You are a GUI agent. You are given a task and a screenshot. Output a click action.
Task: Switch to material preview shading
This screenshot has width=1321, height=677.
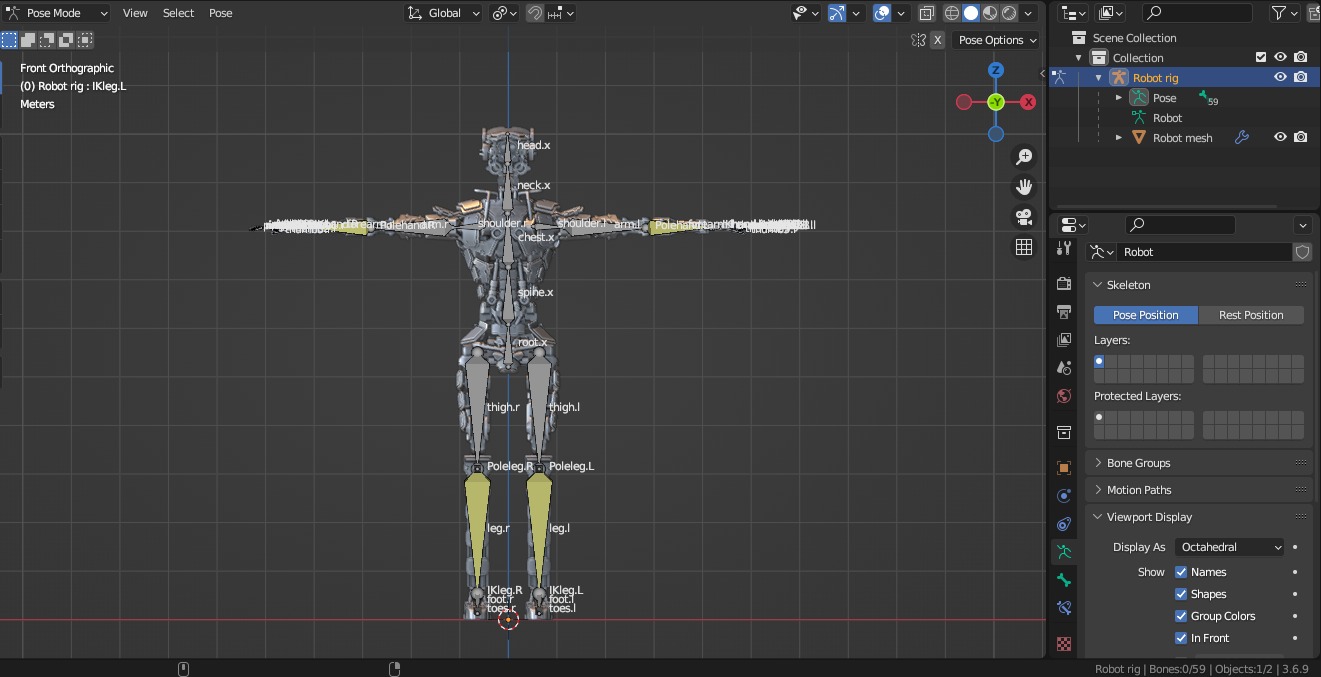(x=990, y=13)
